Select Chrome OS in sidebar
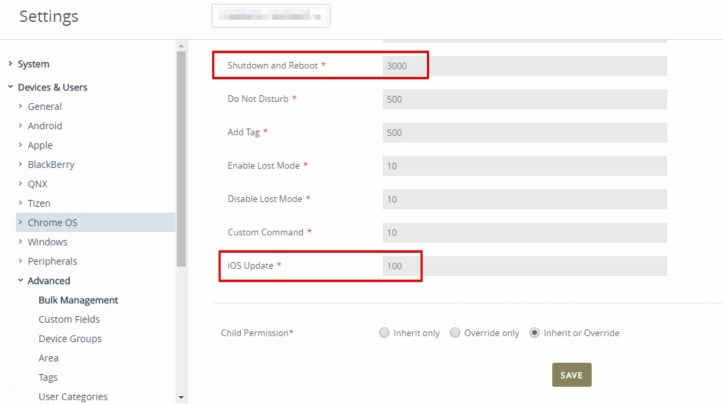The width and height of the screenshot is (723, 404). point(52,222)
